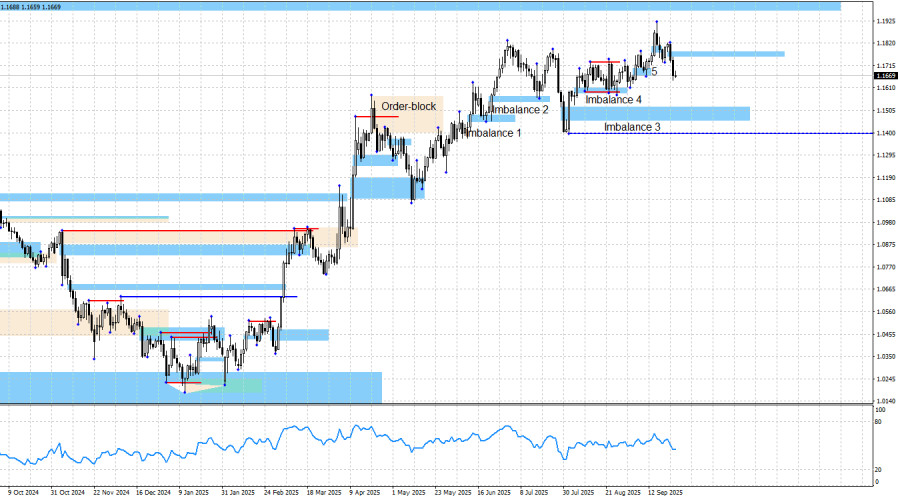Screen dimensions: 900x500
Task: Select the blue oscillator line in indicator panel
Action: (300, 436)
